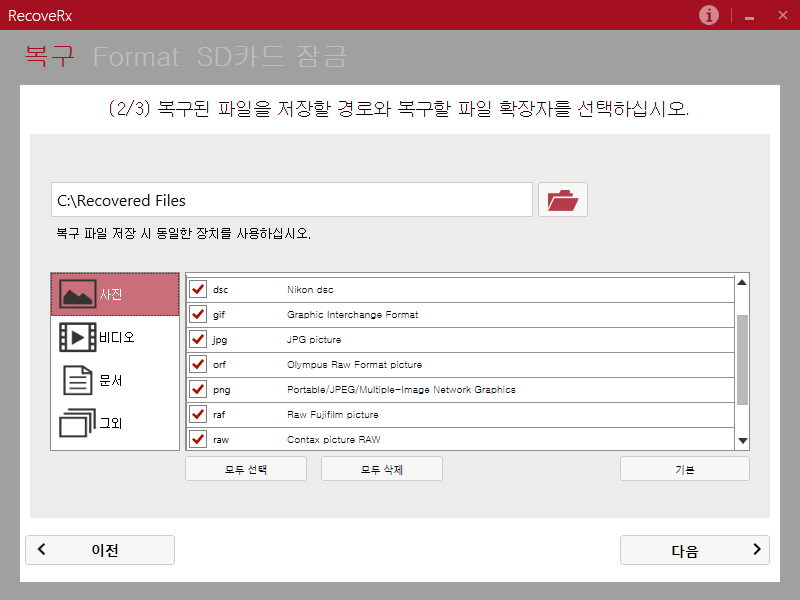Select the 문서 (Document) category
Viewport: 800px width, 600px height.
point(115,381)
